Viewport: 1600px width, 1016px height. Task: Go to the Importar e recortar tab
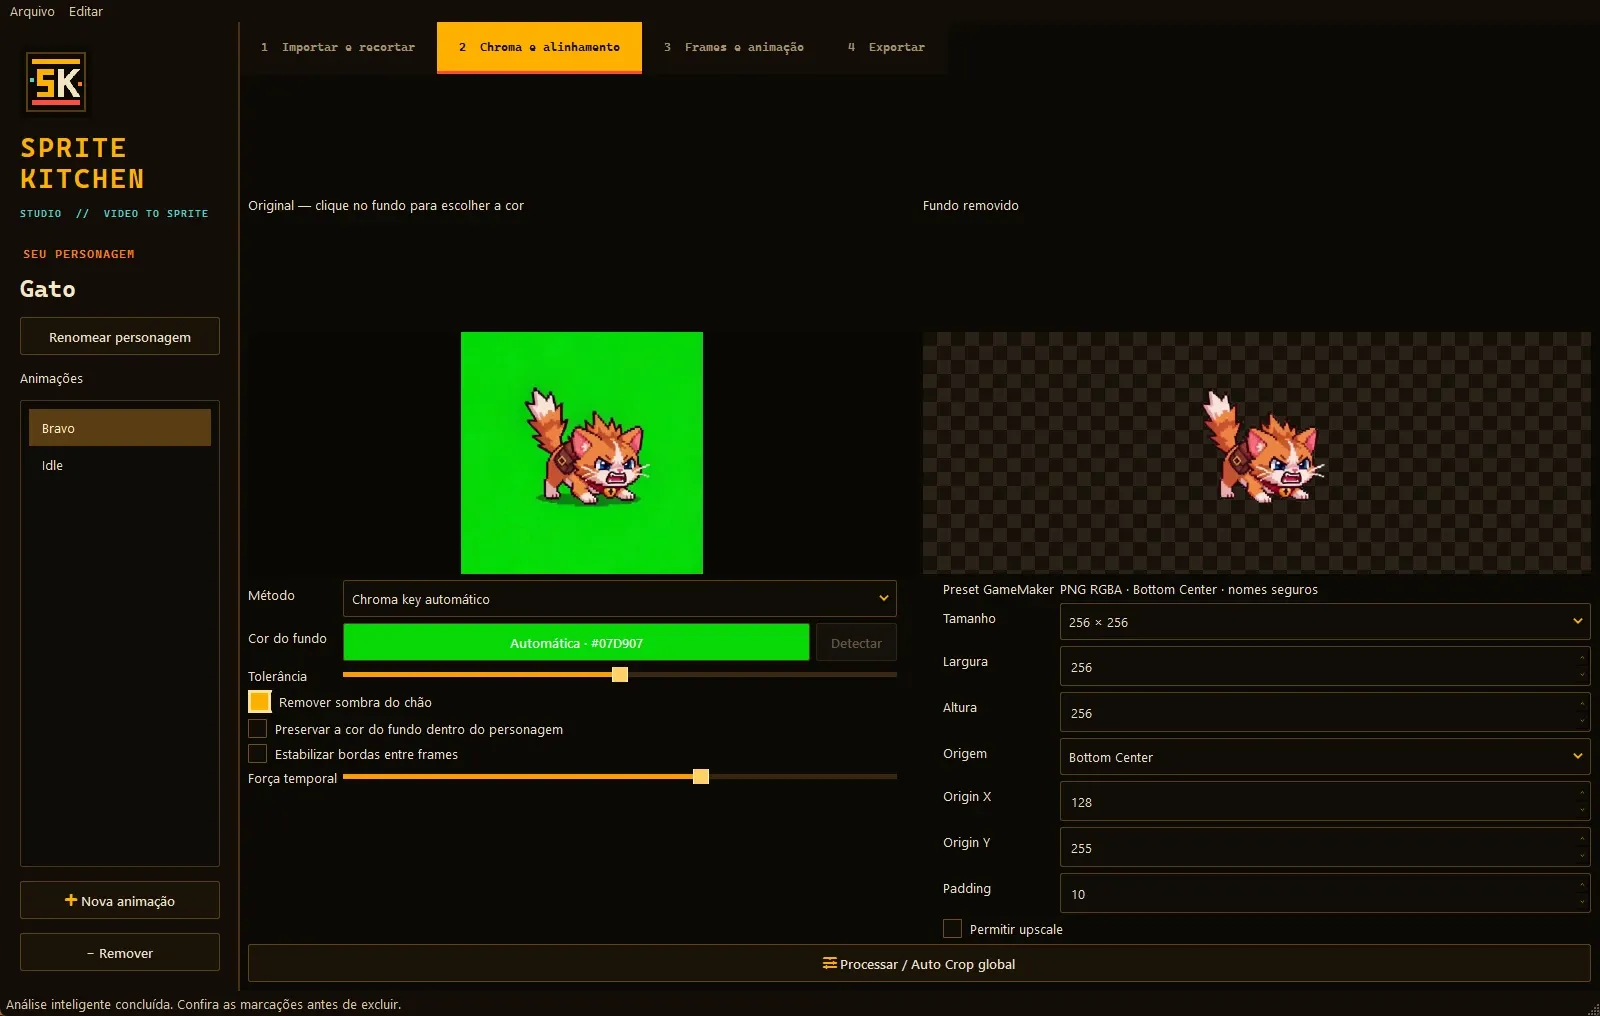click(338, 47)
